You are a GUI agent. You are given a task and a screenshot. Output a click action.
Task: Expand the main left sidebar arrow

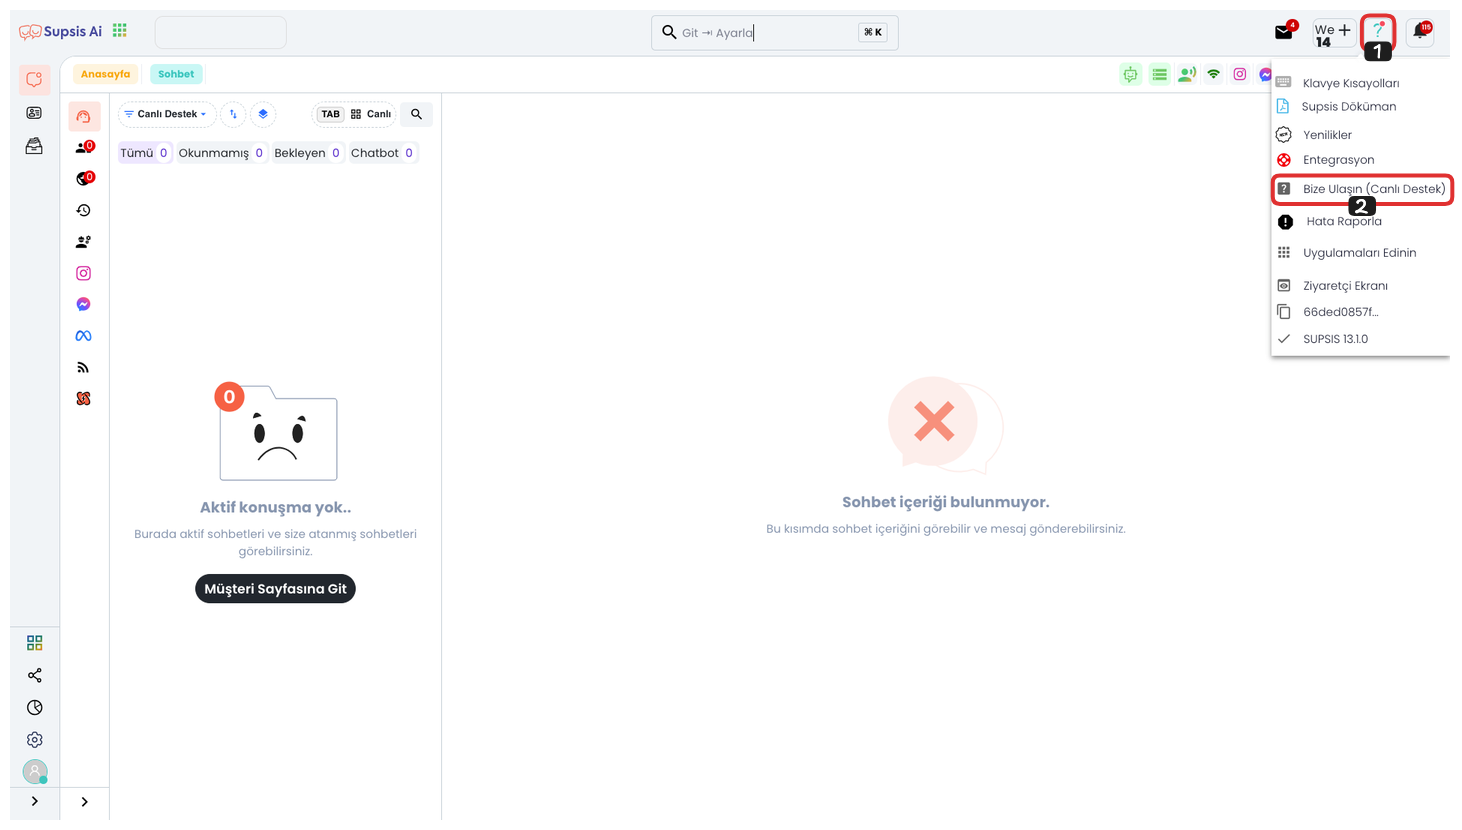click(x=35, y=802)
